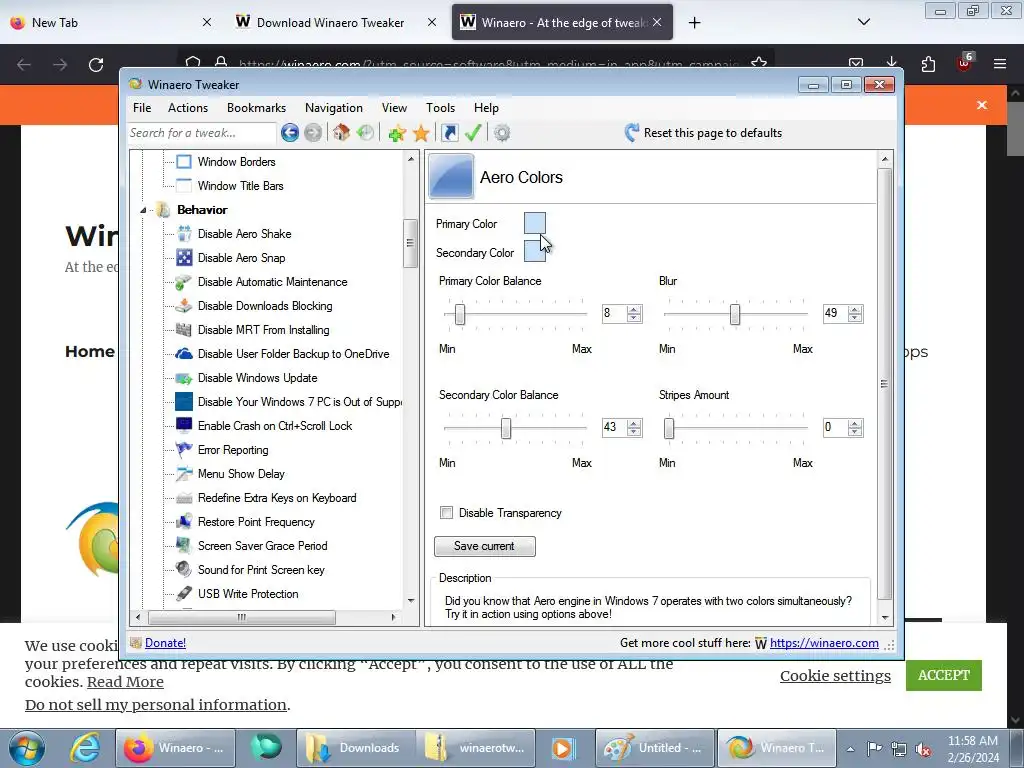The height and width of the screenshot is (768, 1024).
Task: Increase Stripes Amount spinner value
Action: coord(855,423)
